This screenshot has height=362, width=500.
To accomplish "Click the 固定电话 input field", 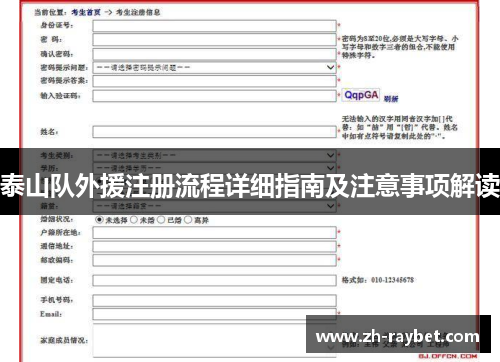I will point(214,281).
